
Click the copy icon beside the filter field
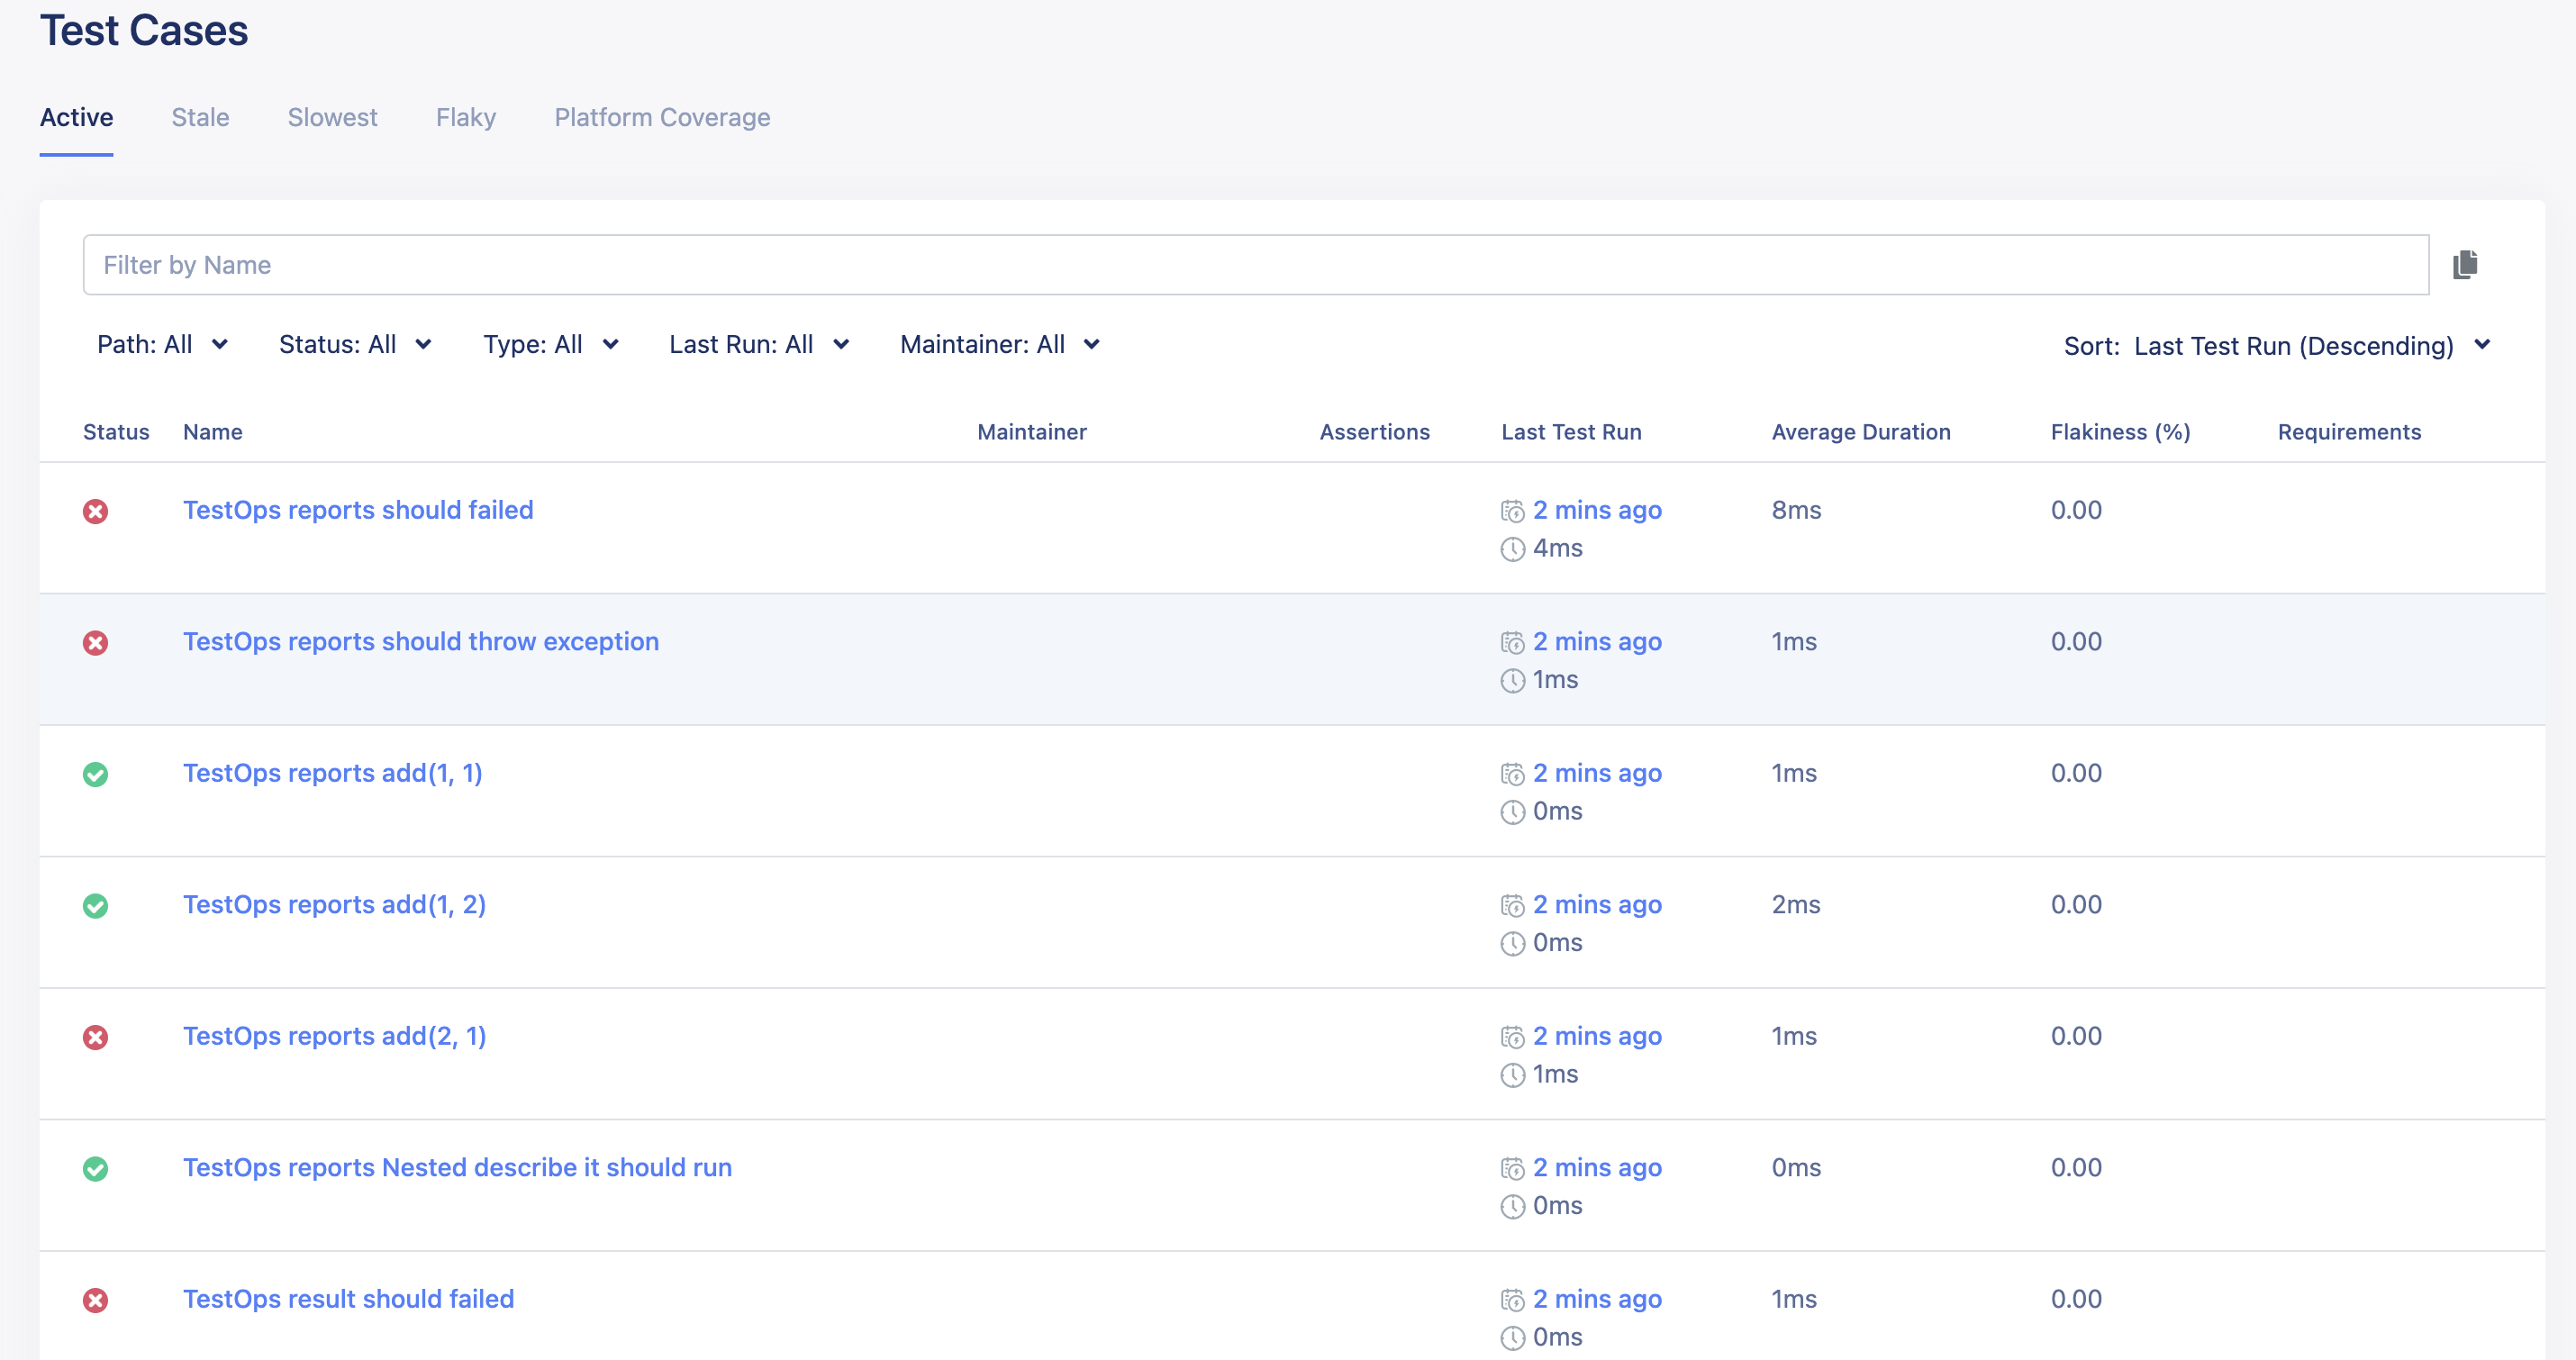coord(2464,264)
